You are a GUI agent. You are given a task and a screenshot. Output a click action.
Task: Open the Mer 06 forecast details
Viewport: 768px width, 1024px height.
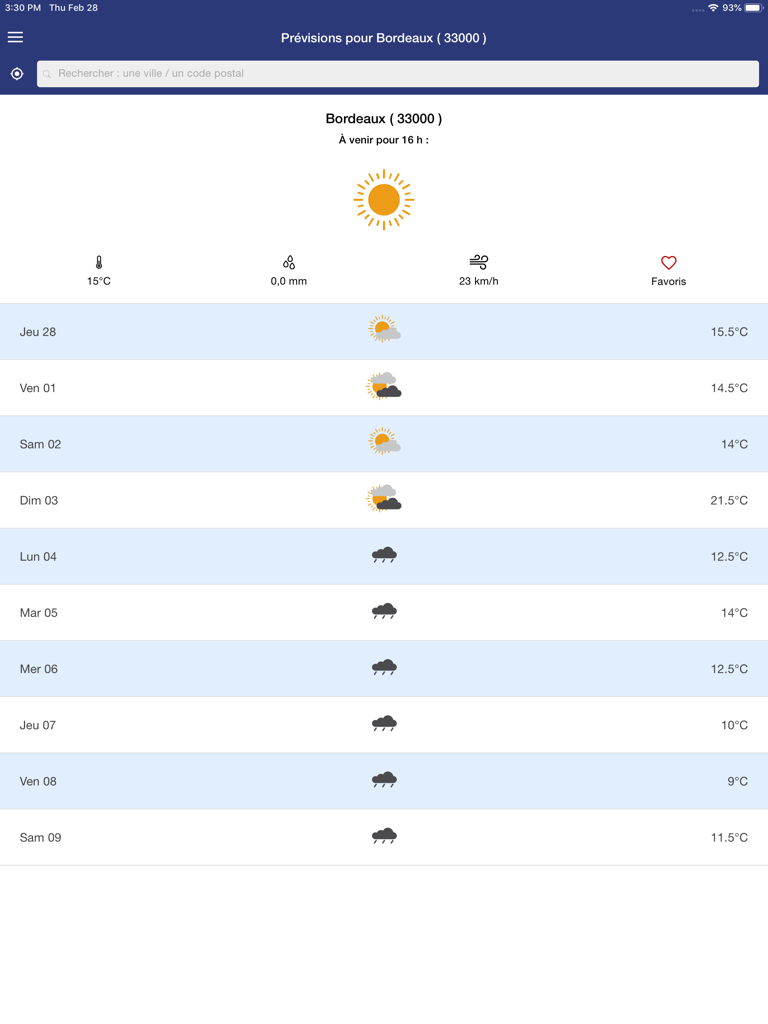click(x=384, y=669)
